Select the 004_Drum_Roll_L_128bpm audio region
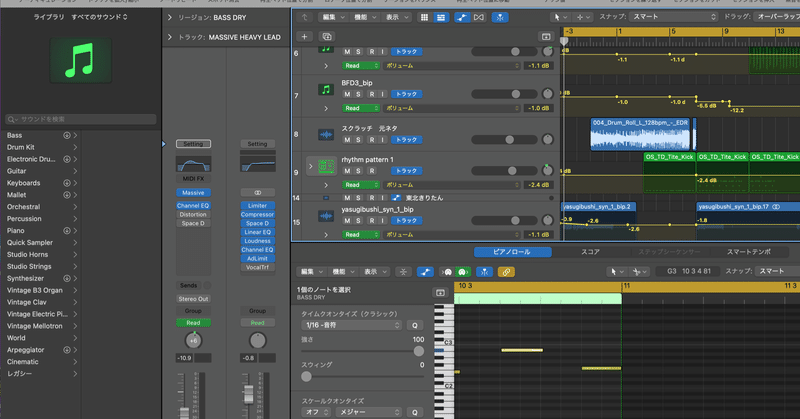 640,134
